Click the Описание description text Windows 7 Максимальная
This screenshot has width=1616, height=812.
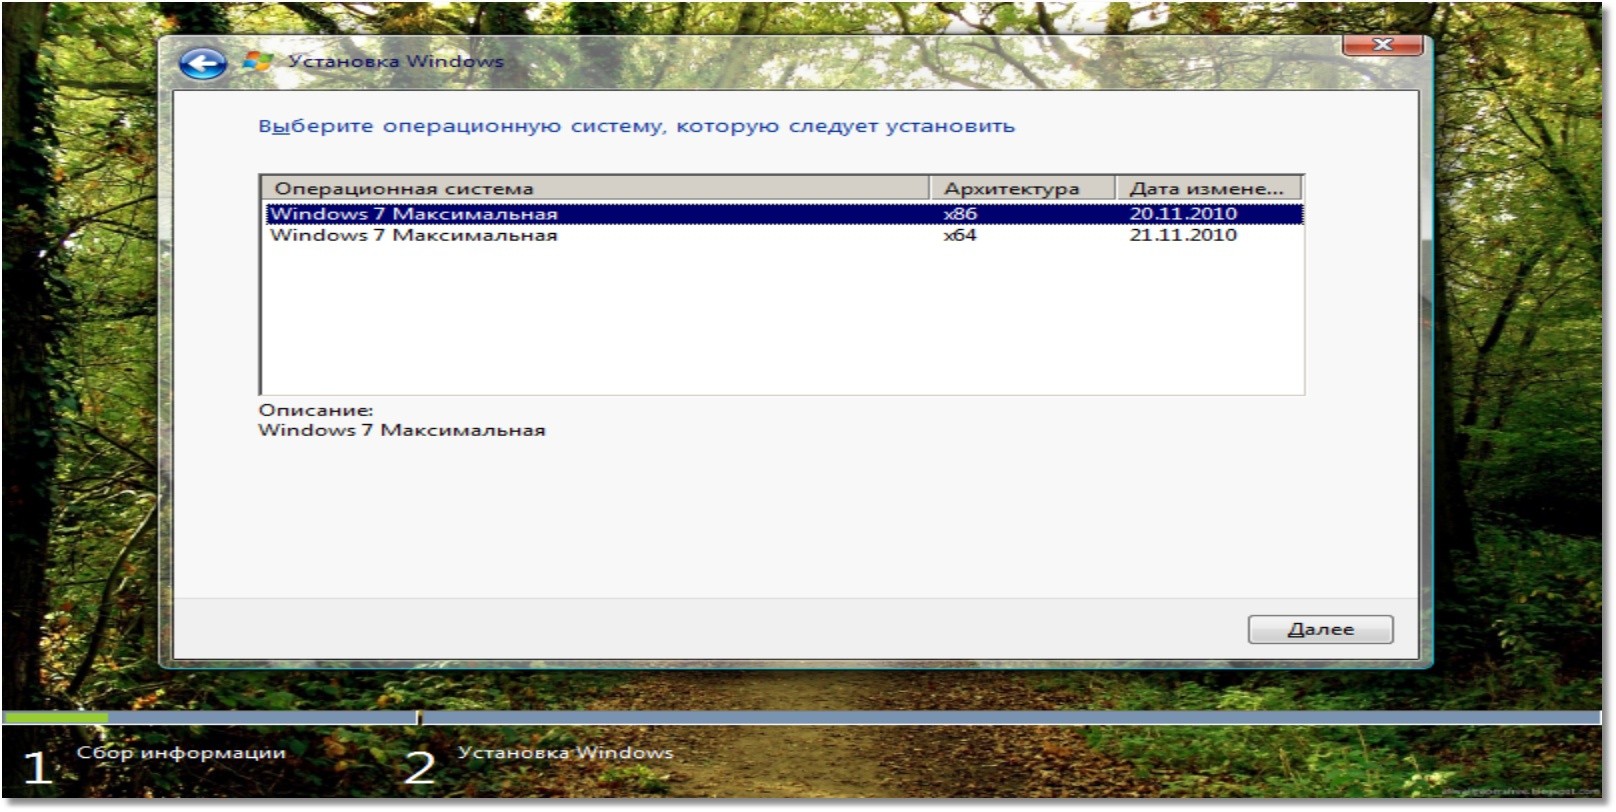402,431
